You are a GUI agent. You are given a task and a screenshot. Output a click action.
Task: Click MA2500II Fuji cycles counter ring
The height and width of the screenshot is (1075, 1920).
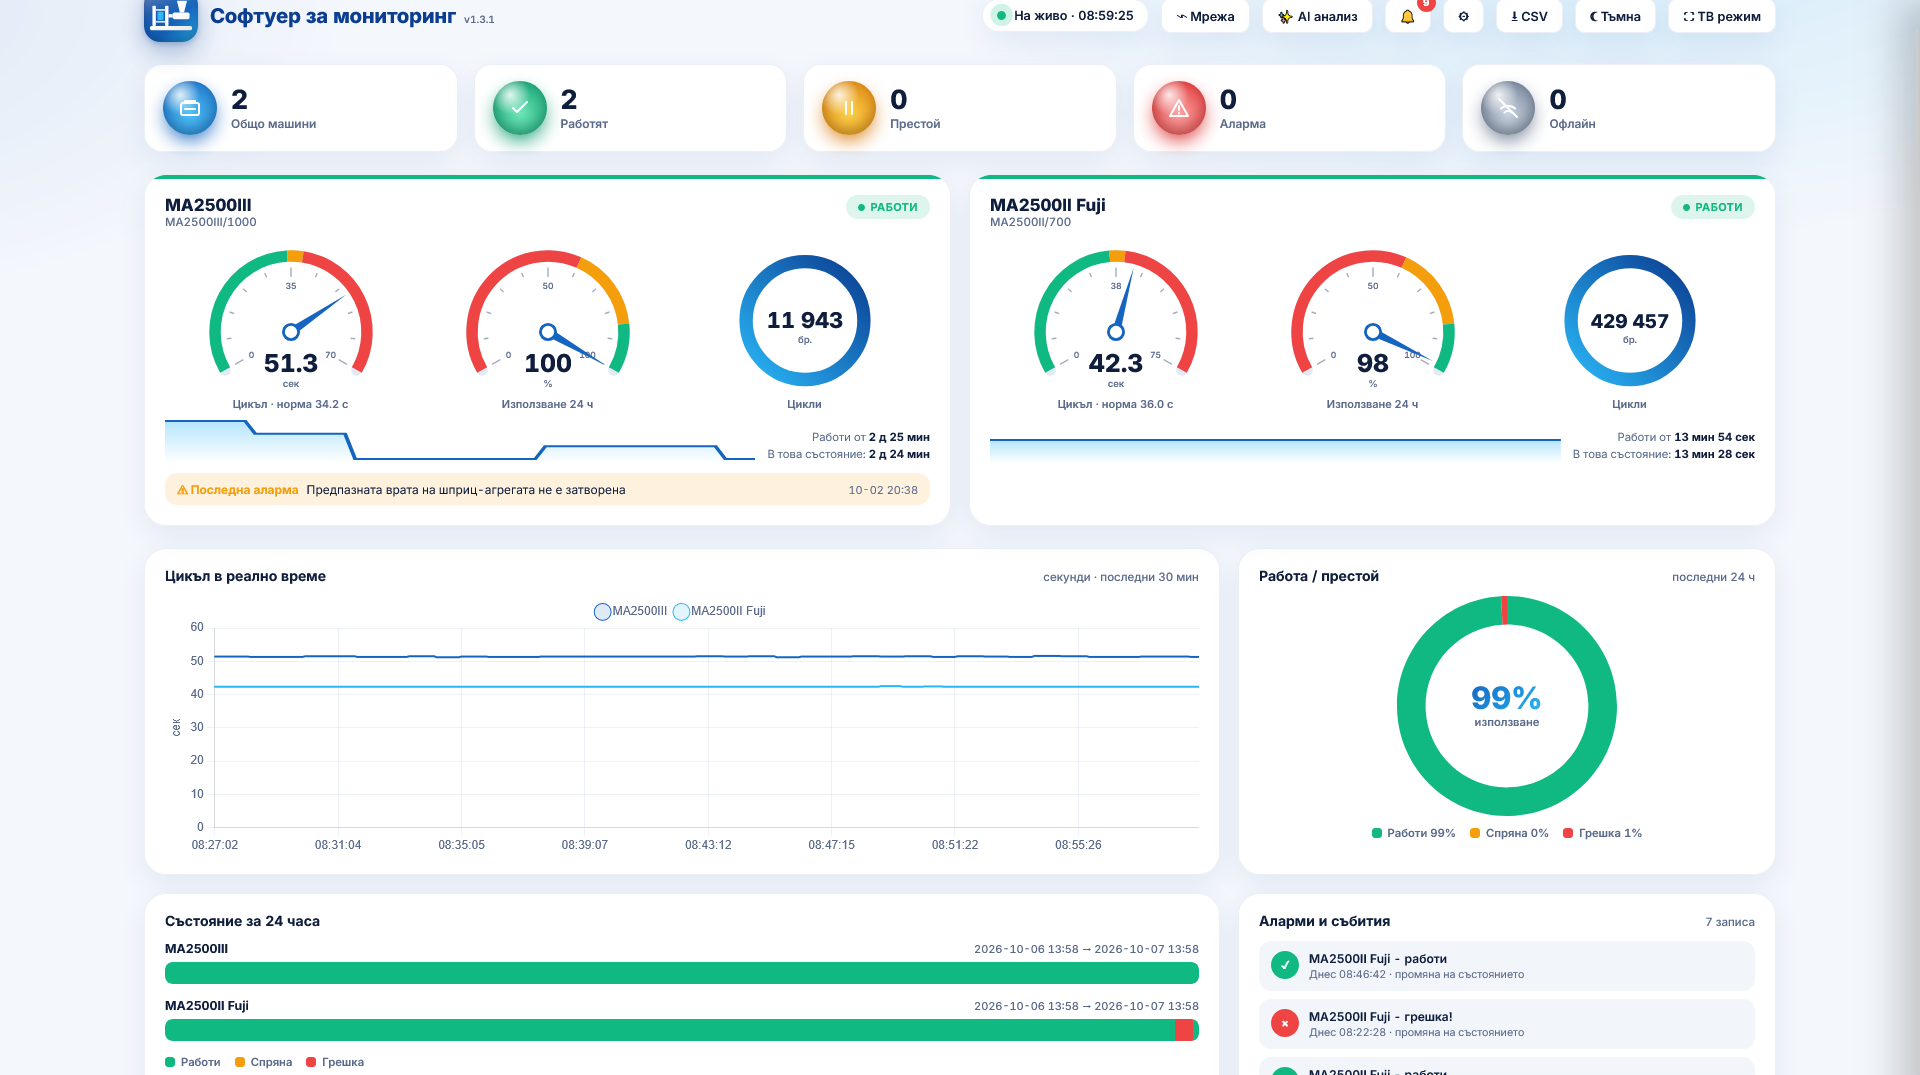[x=1630, y=321]
